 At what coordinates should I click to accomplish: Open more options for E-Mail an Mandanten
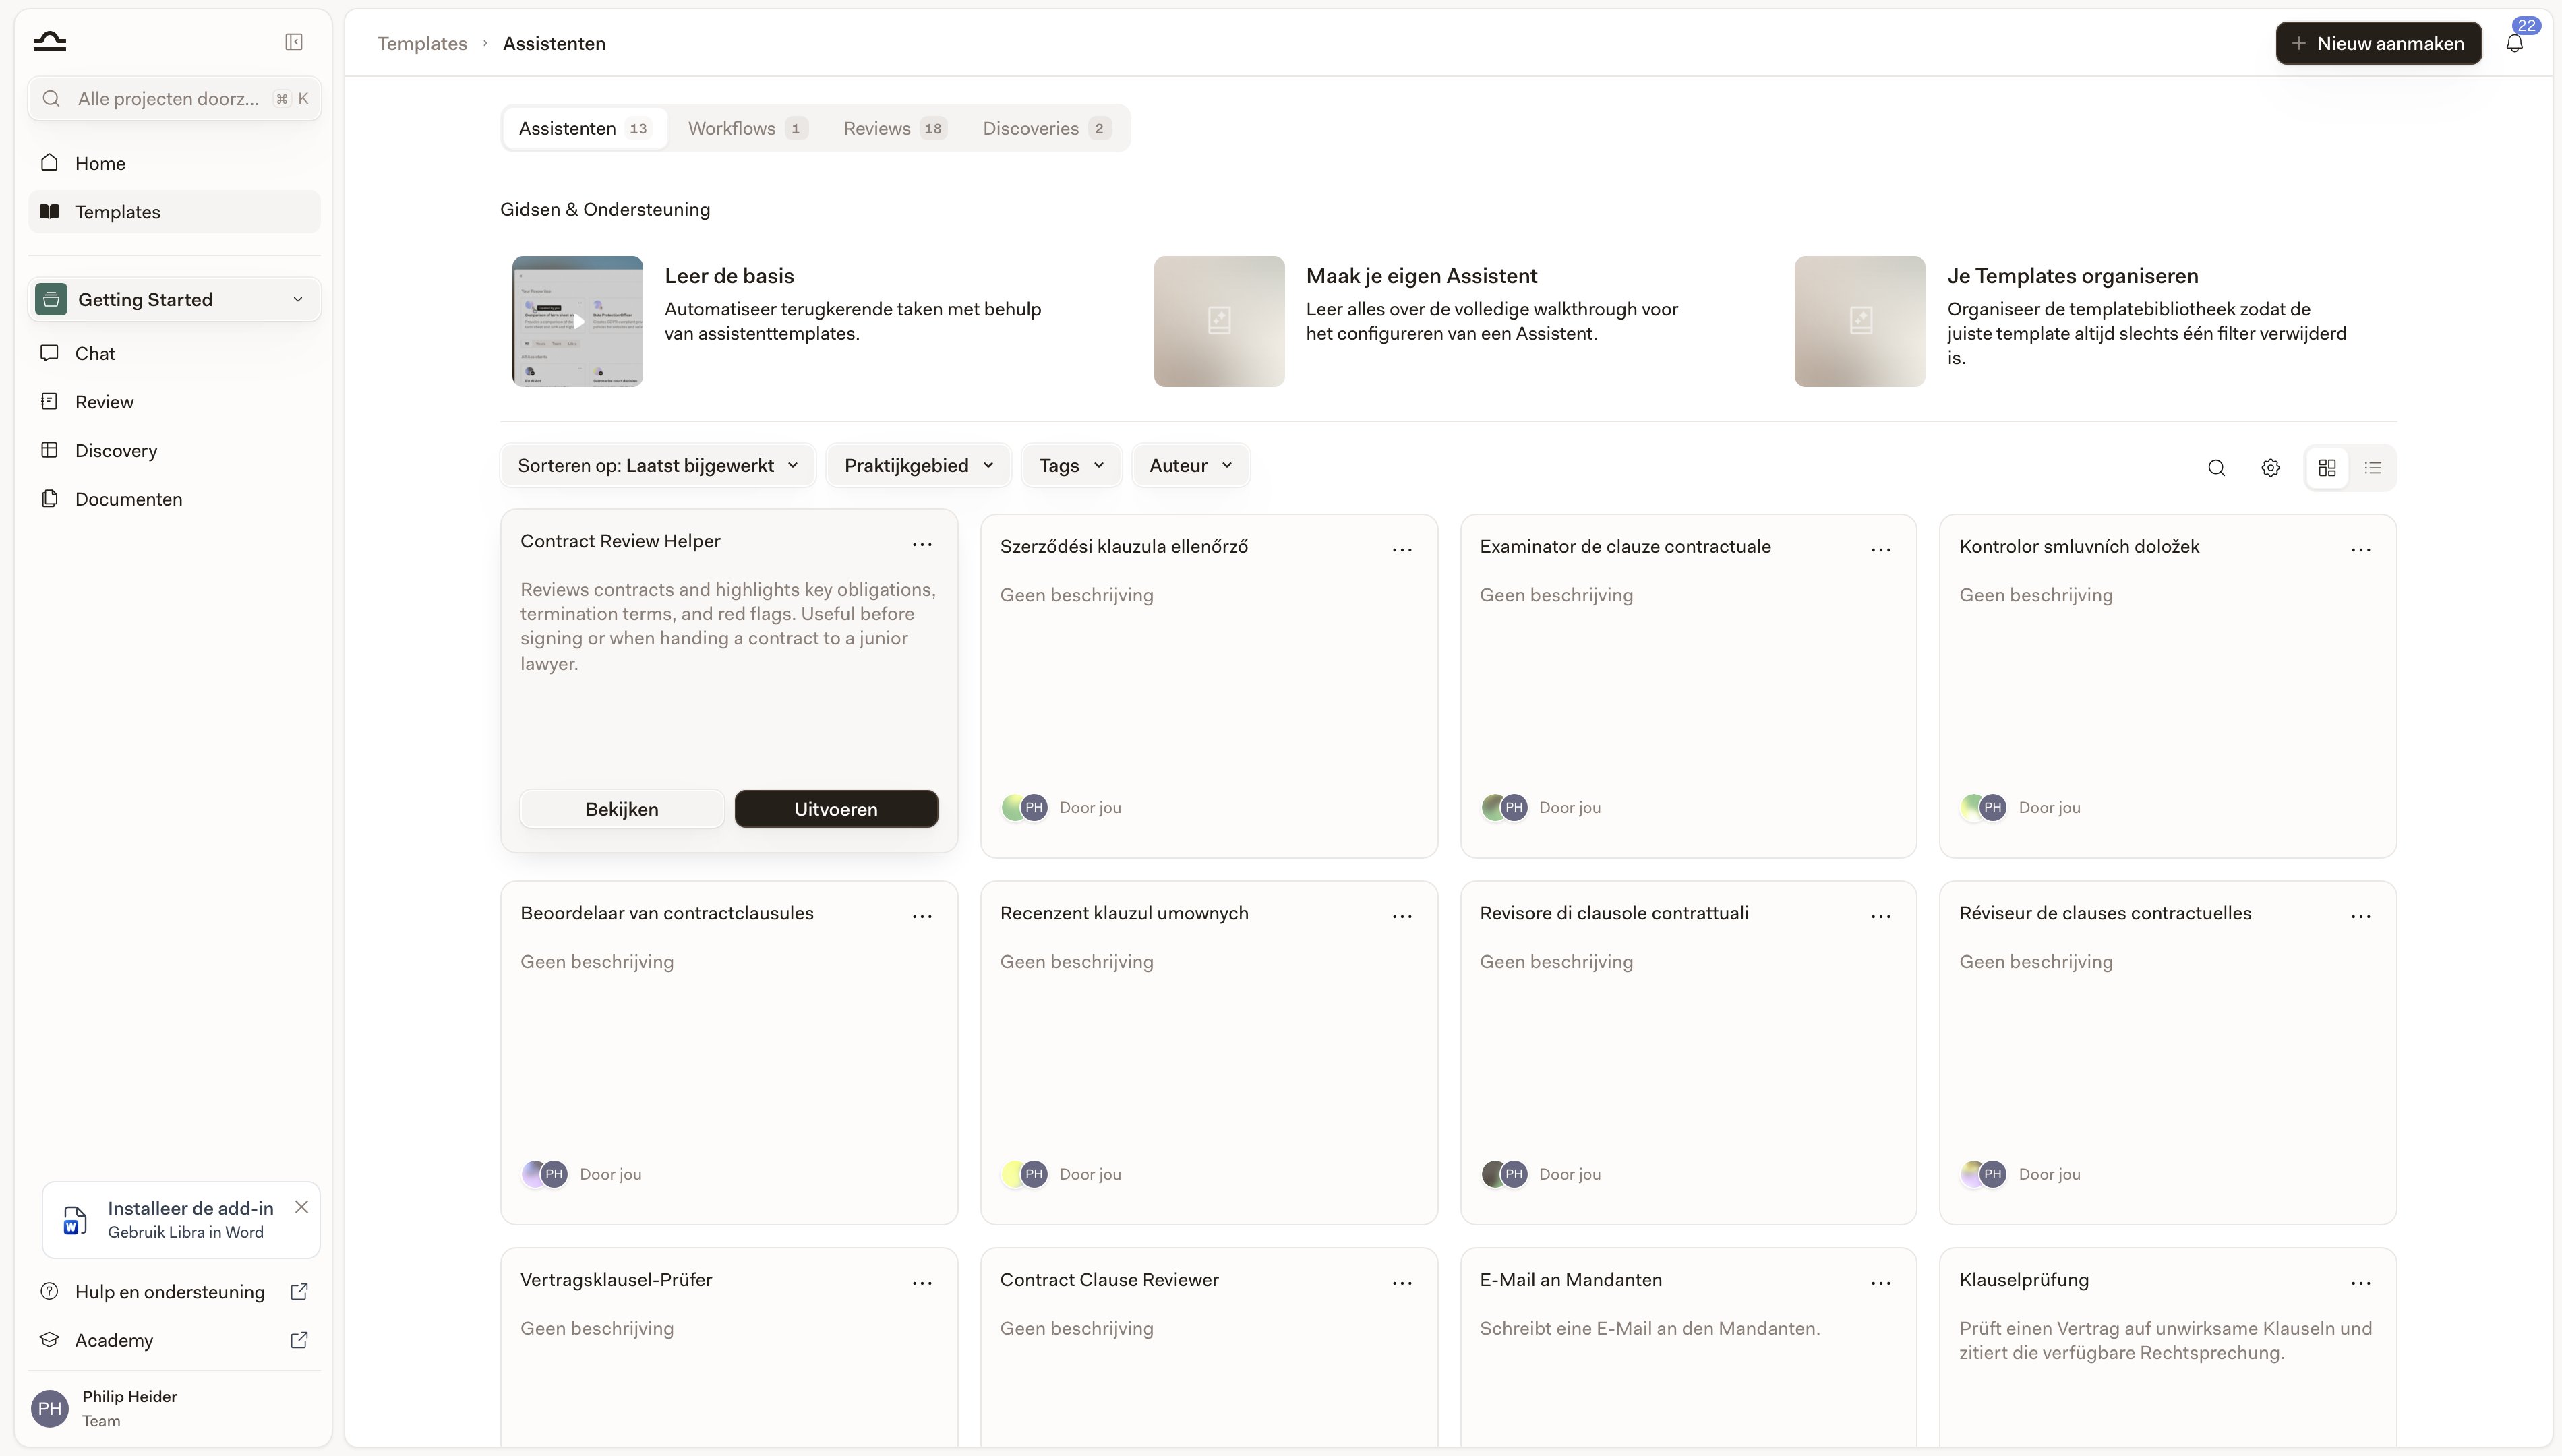click(1881, 1283)
